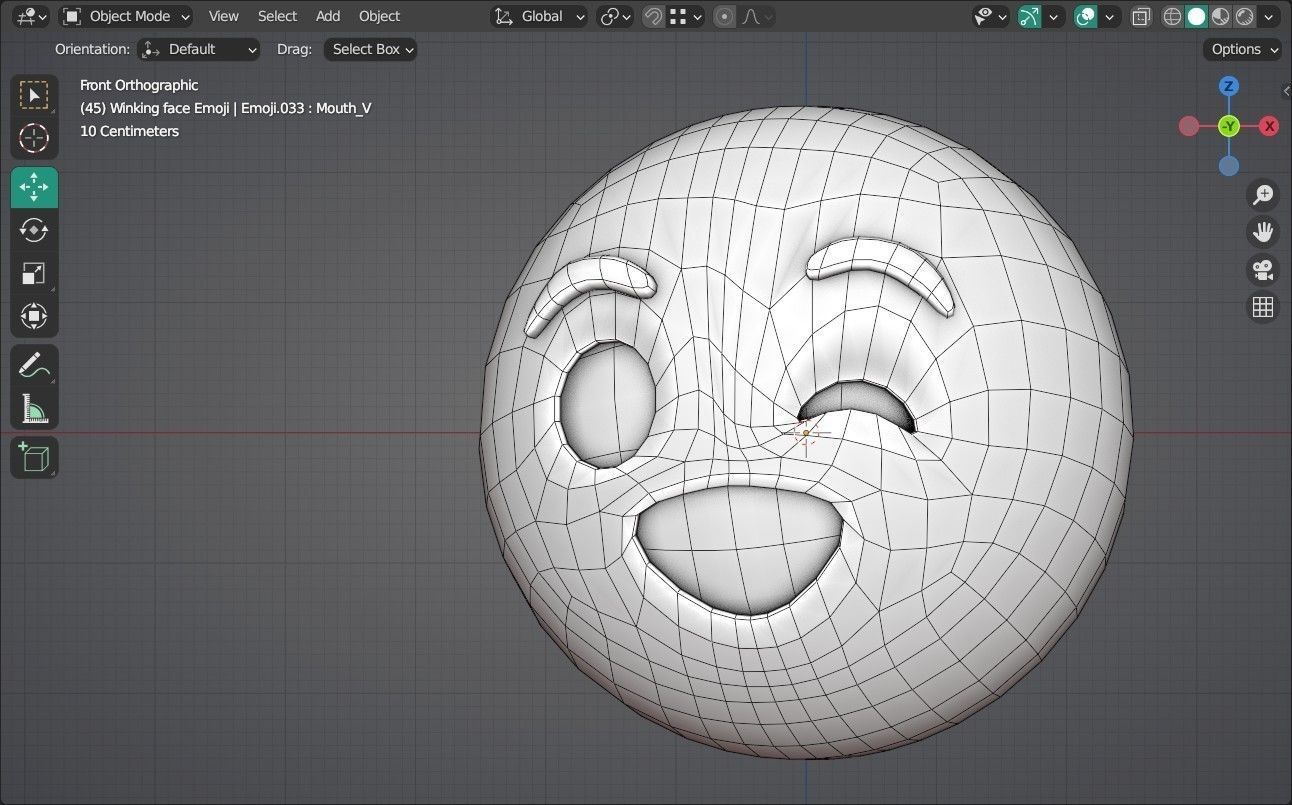Open the Orientation Default dropdown

(199, 49)
